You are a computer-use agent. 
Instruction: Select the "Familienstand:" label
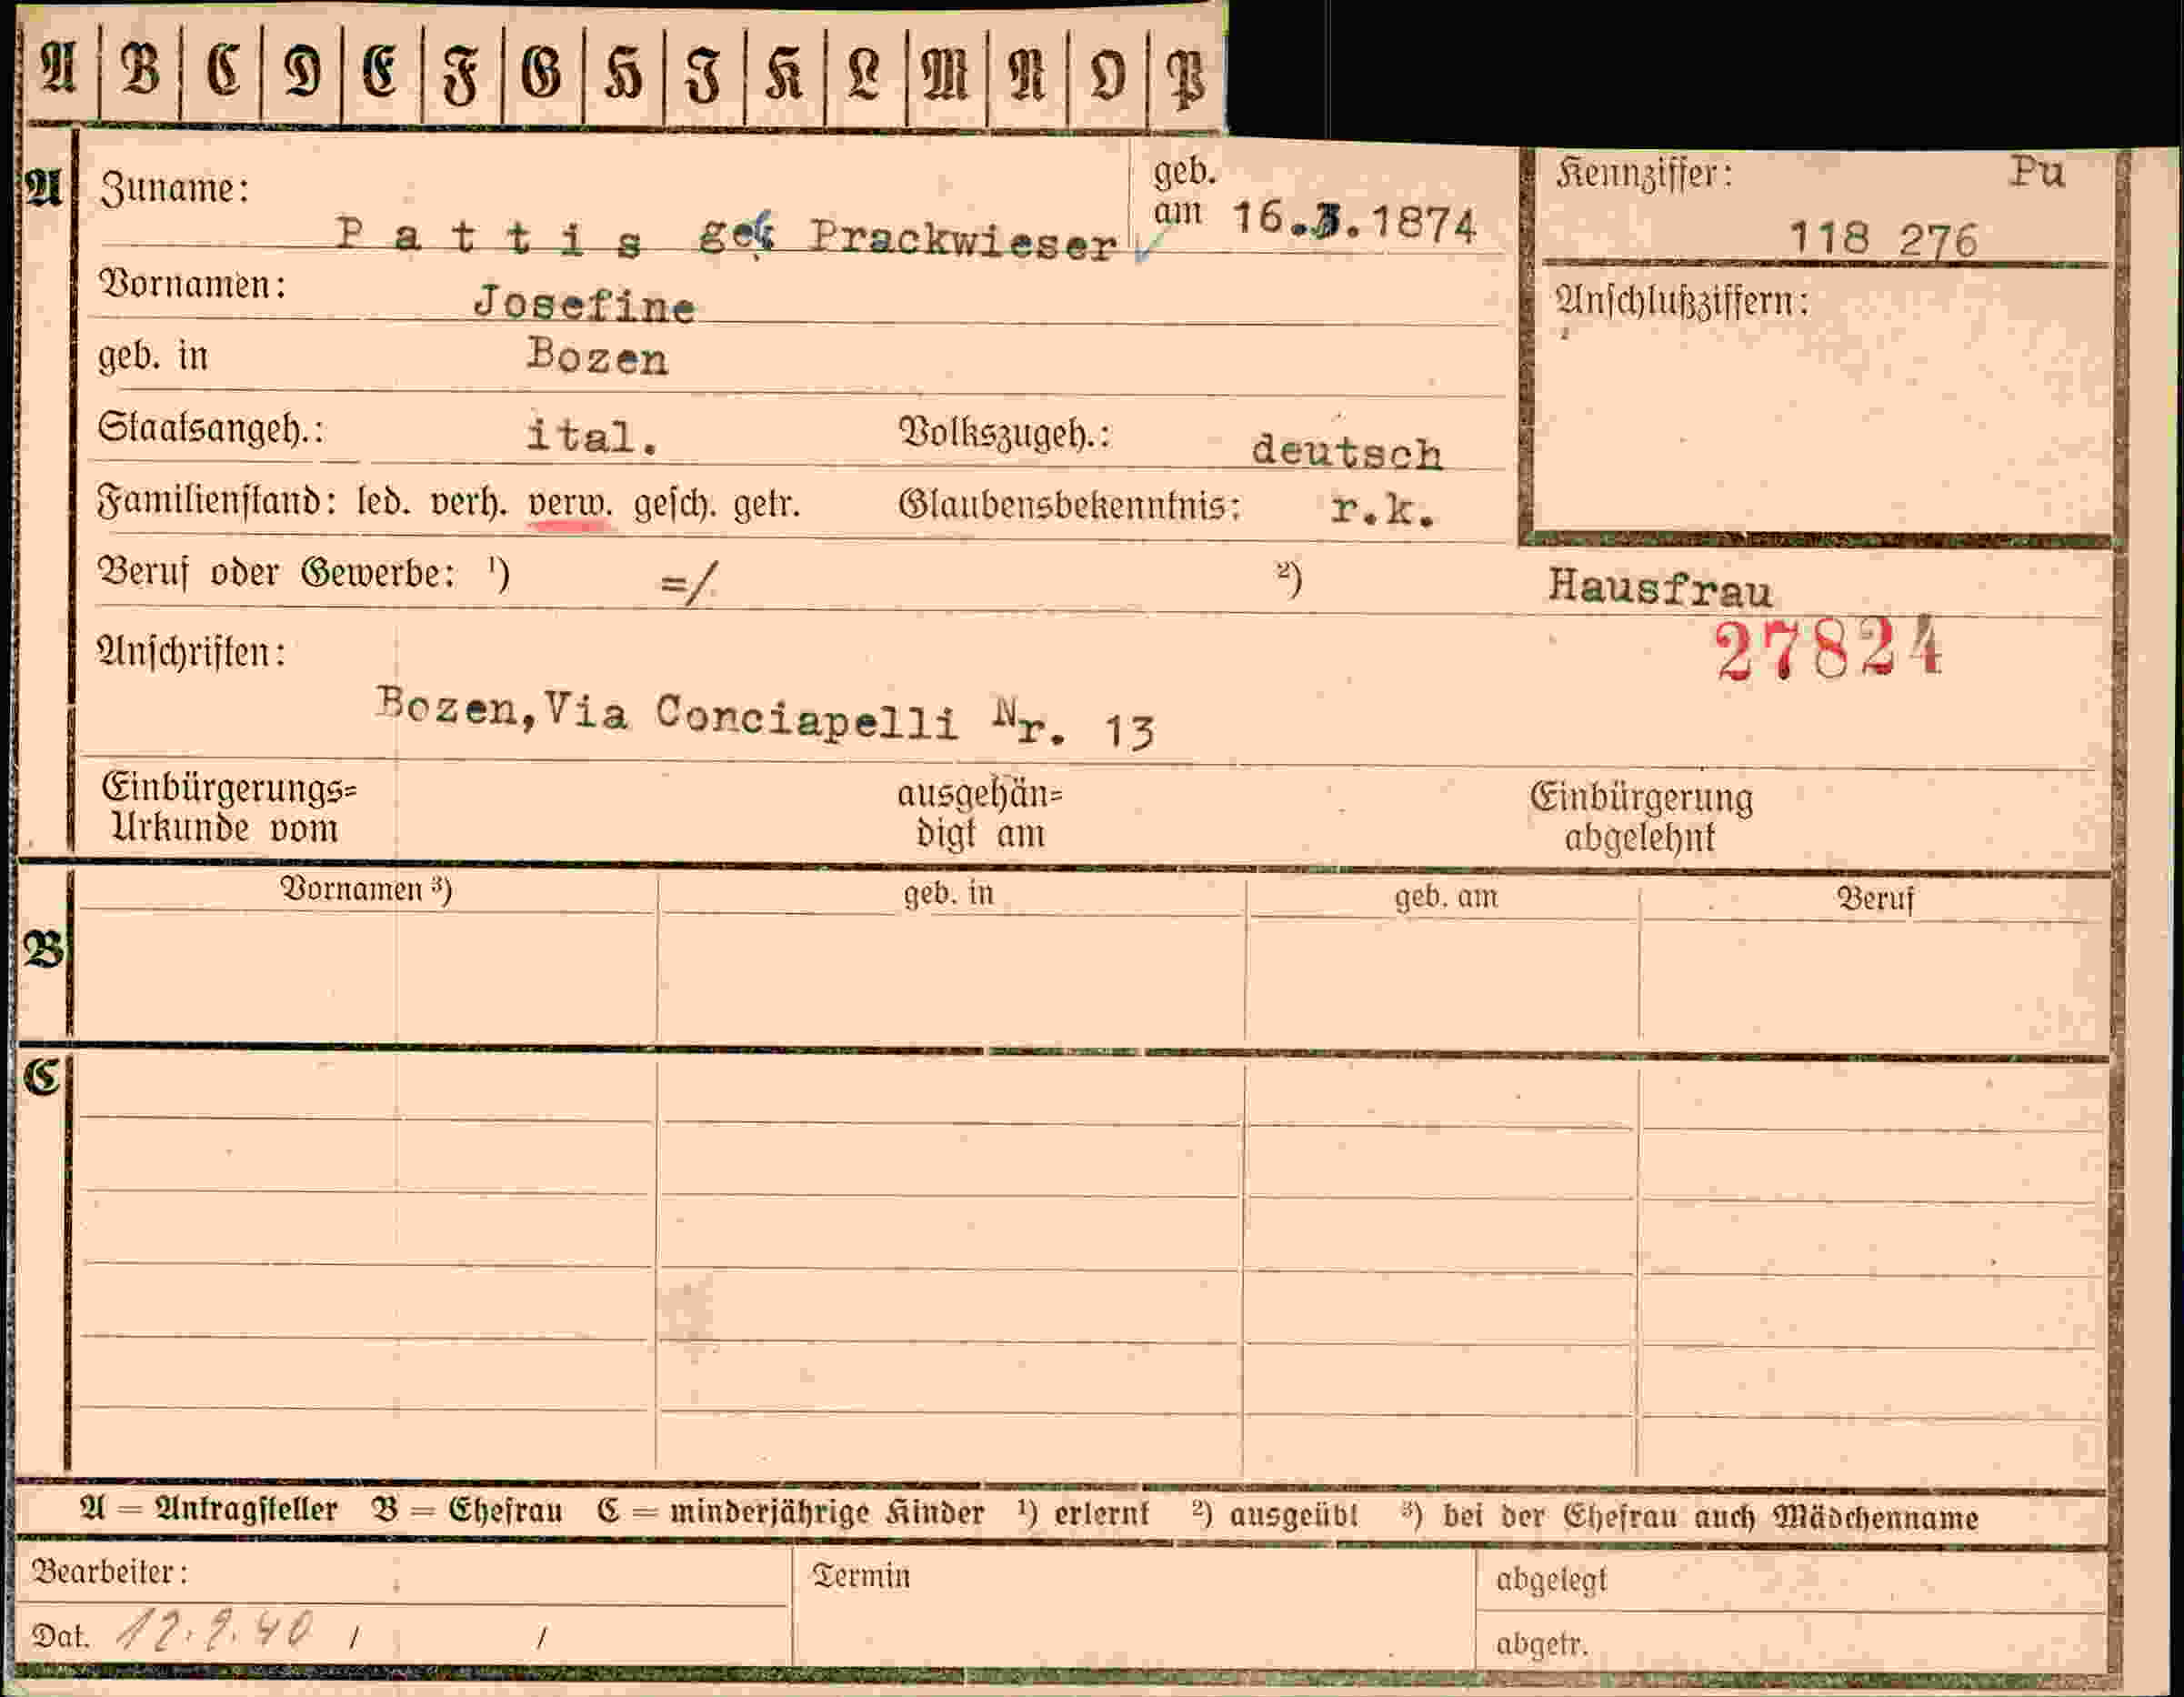click(x=217, y=500)
